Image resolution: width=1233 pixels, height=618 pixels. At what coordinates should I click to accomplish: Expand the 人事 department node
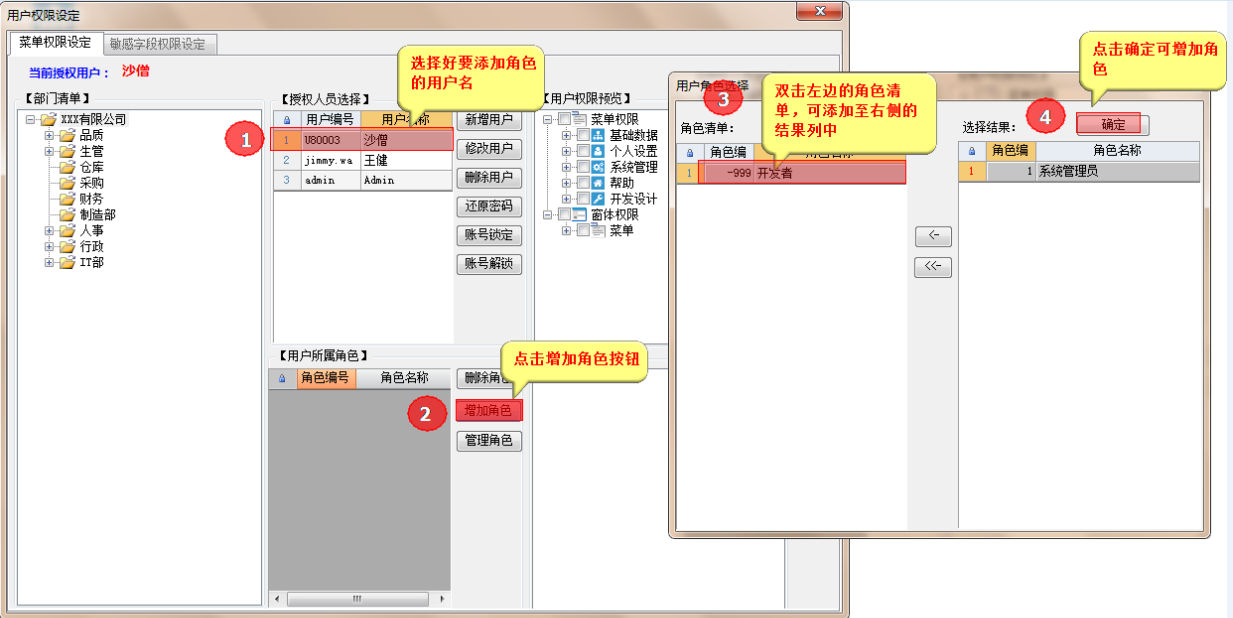point(50,231)
